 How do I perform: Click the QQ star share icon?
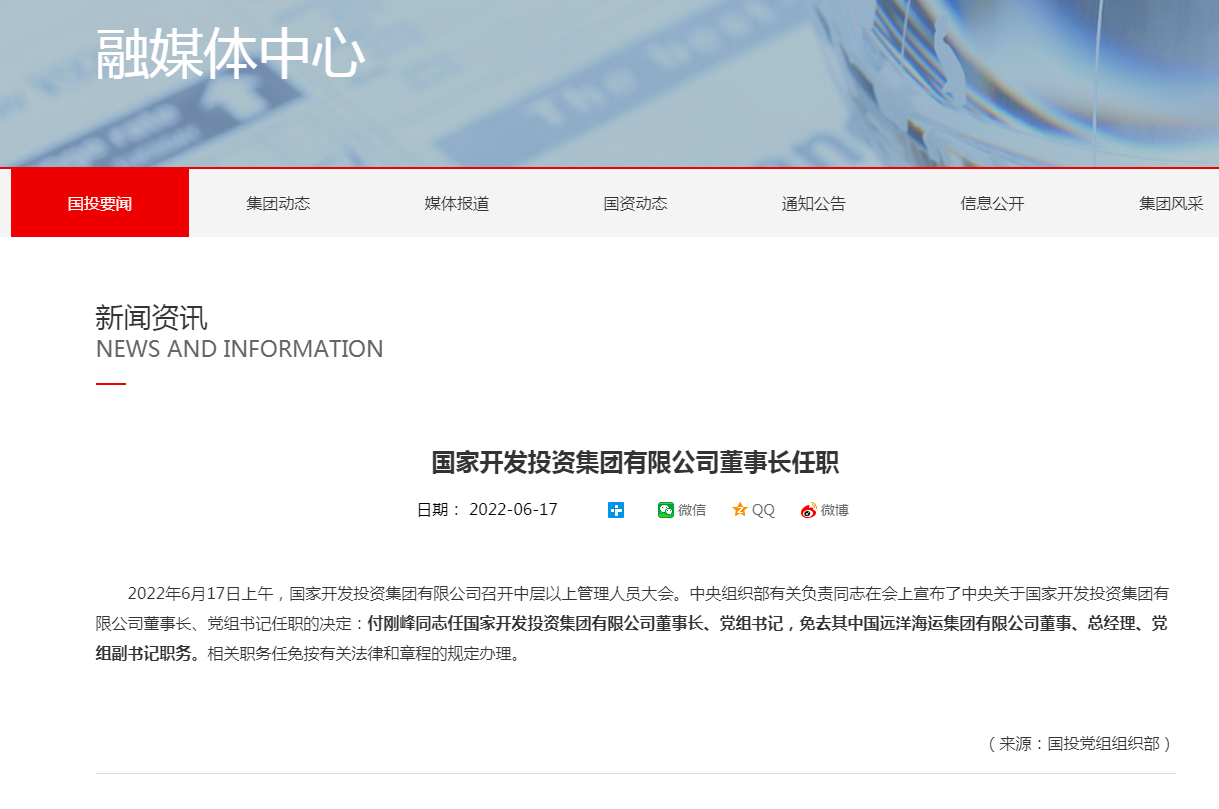740,510
